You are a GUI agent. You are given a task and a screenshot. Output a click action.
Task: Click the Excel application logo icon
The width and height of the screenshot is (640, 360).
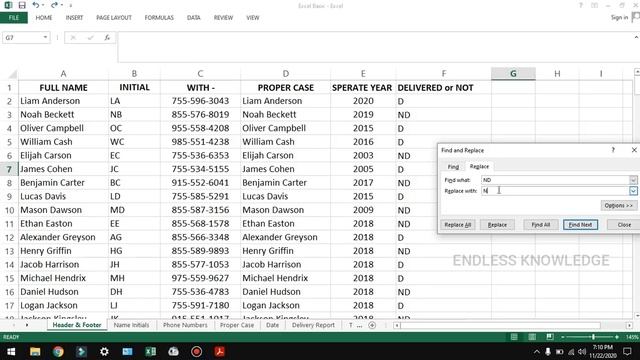(8, 5)
